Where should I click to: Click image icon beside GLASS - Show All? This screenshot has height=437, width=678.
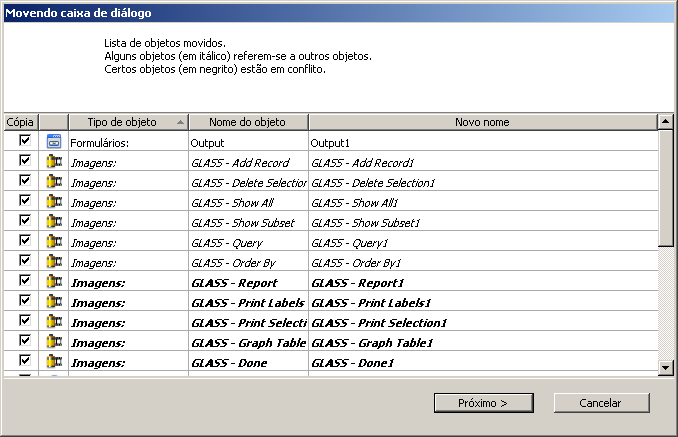click(x=54, y=202)
